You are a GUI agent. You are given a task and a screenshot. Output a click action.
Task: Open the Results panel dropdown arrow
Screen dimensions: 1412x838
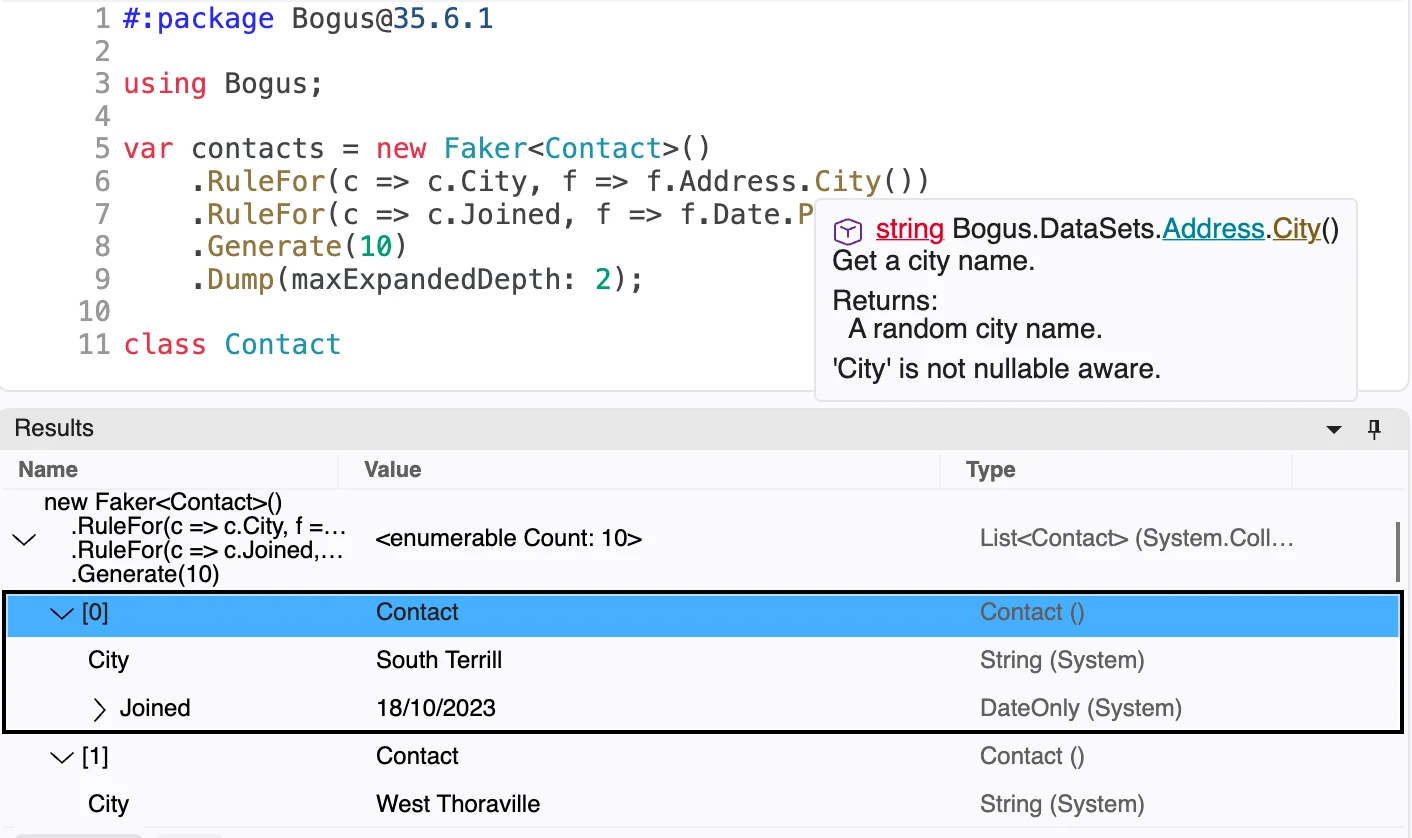pos(1334,430)
